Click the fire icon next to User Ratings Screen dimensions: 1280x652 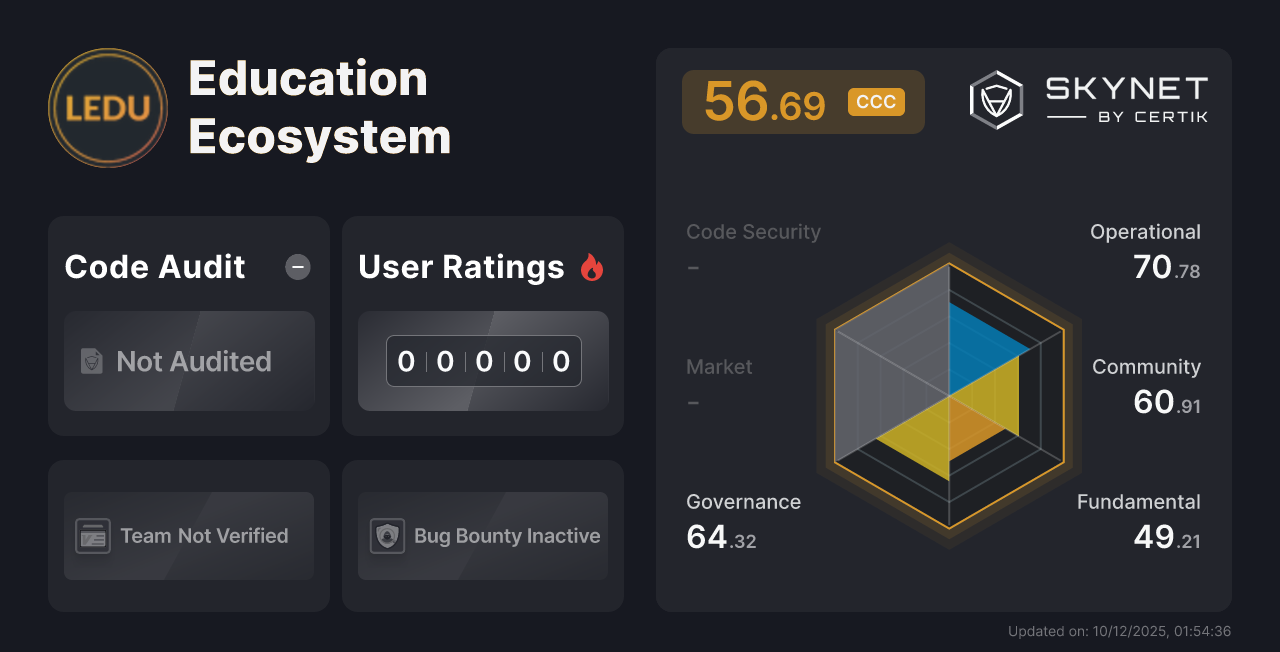[592, 266]
